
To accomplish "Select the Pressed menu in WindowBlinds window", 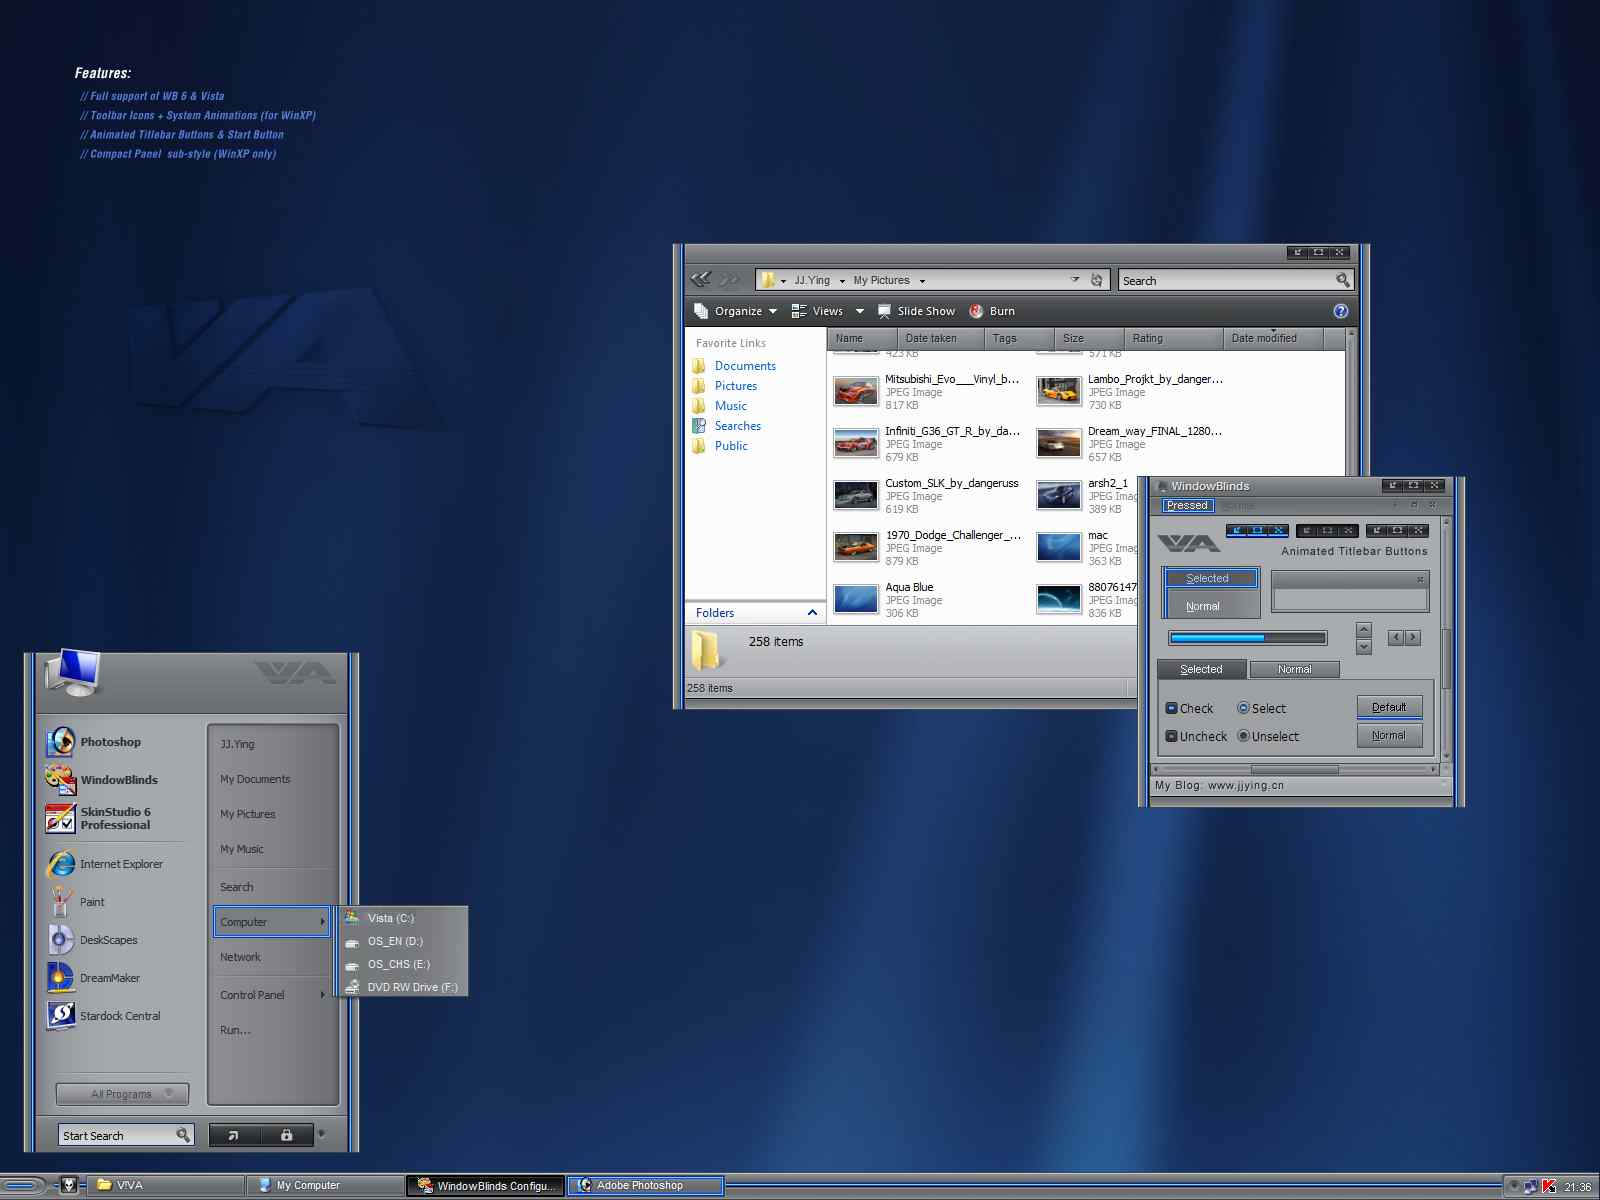I will click(1187, 506).
